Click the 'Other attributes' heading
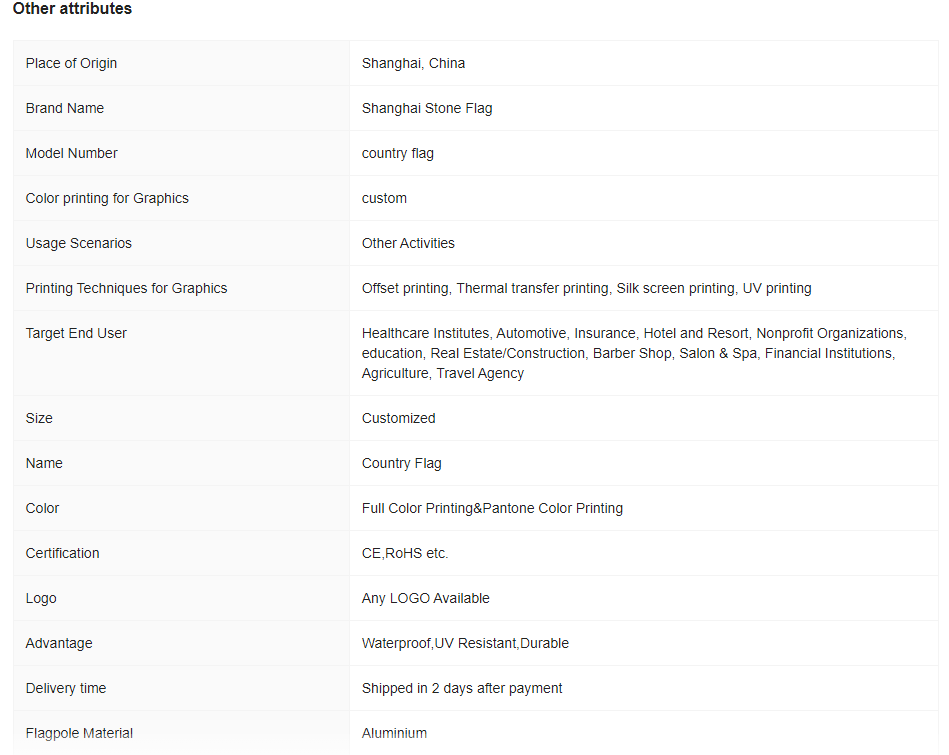 [x=72, y=9]
